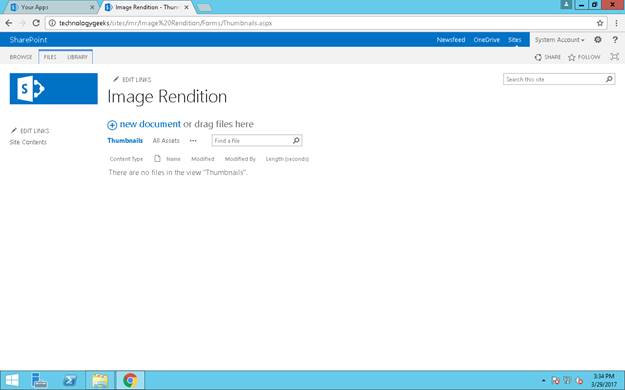Open PowerShell from taskbar
625x390 pixels.
70,380
